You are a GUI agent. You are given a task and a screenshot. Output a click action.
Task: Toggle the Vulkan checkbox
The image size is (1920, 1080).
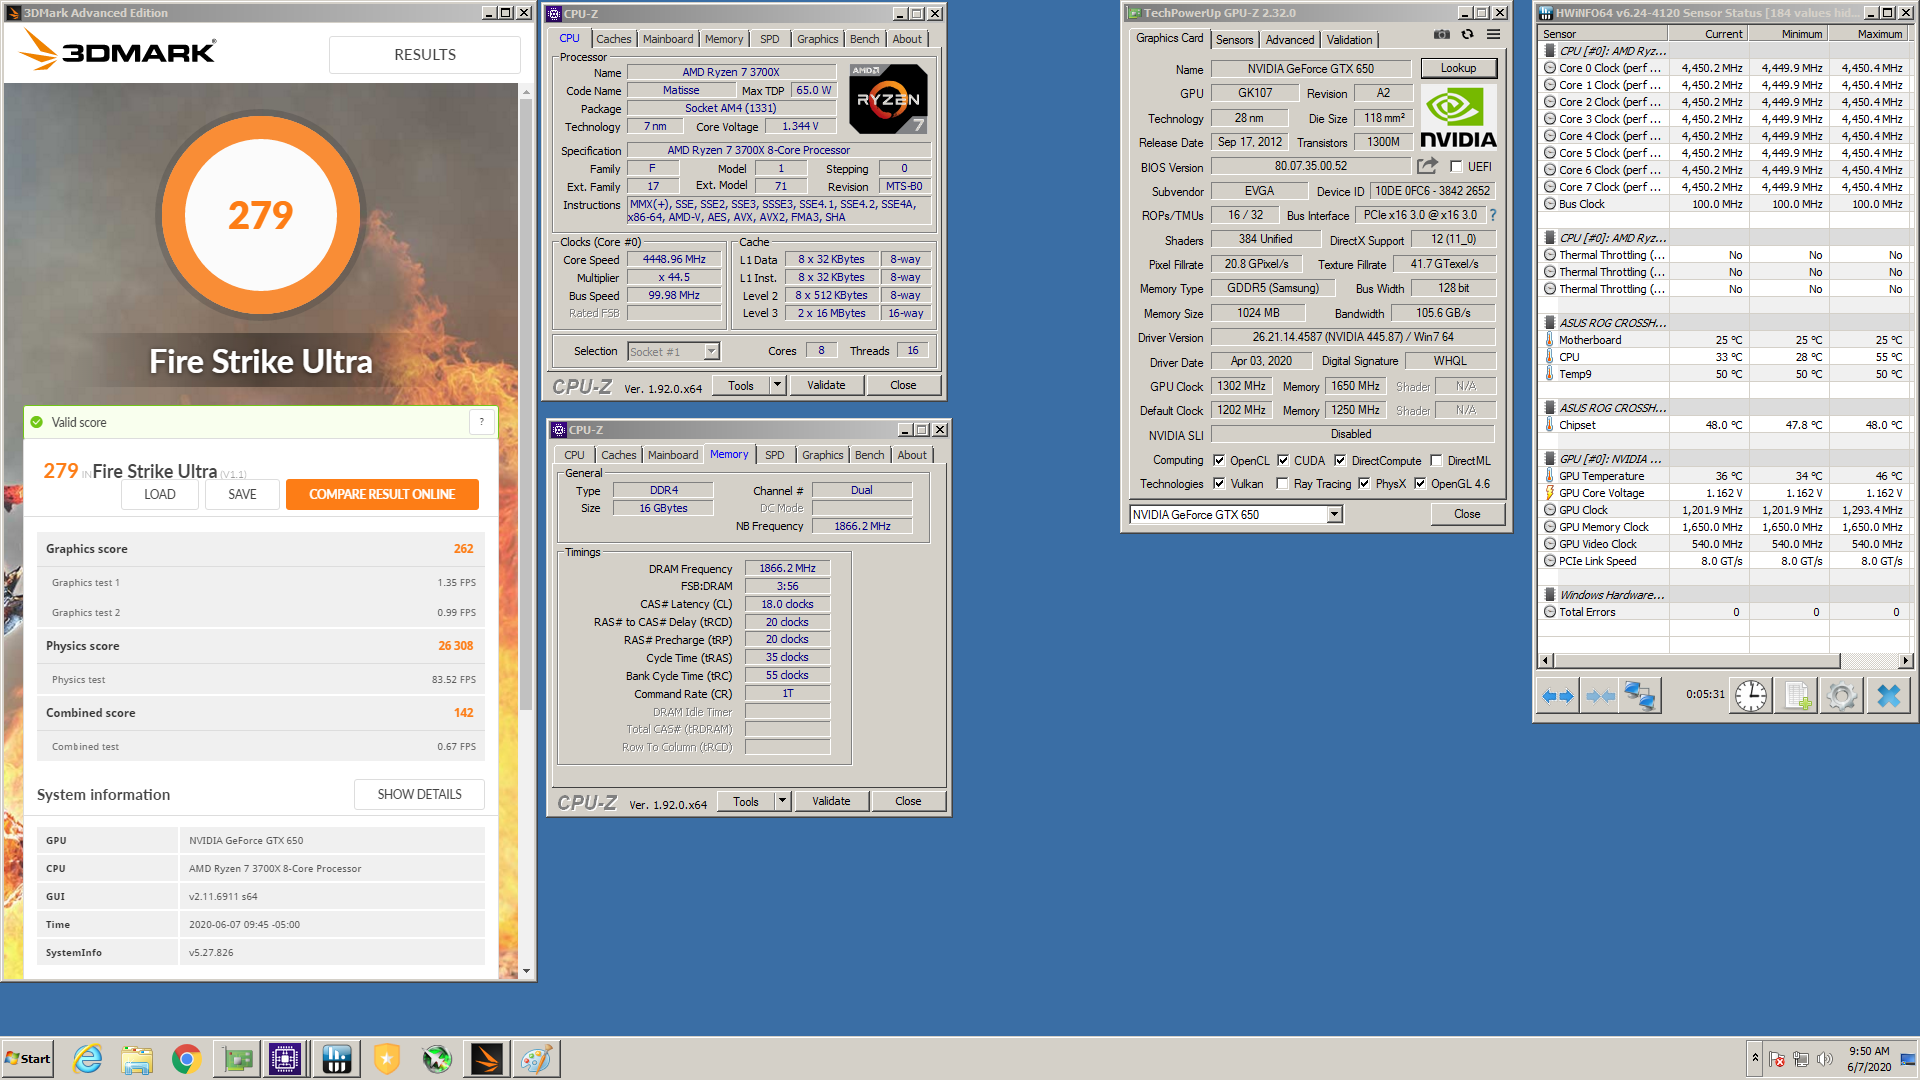(x=1219, y=484)
